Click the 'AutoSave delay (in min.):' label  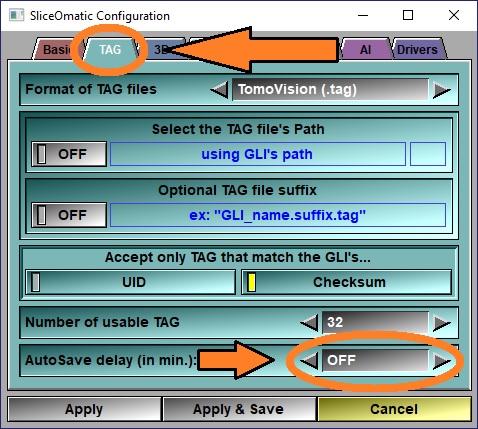pos(111,360)
